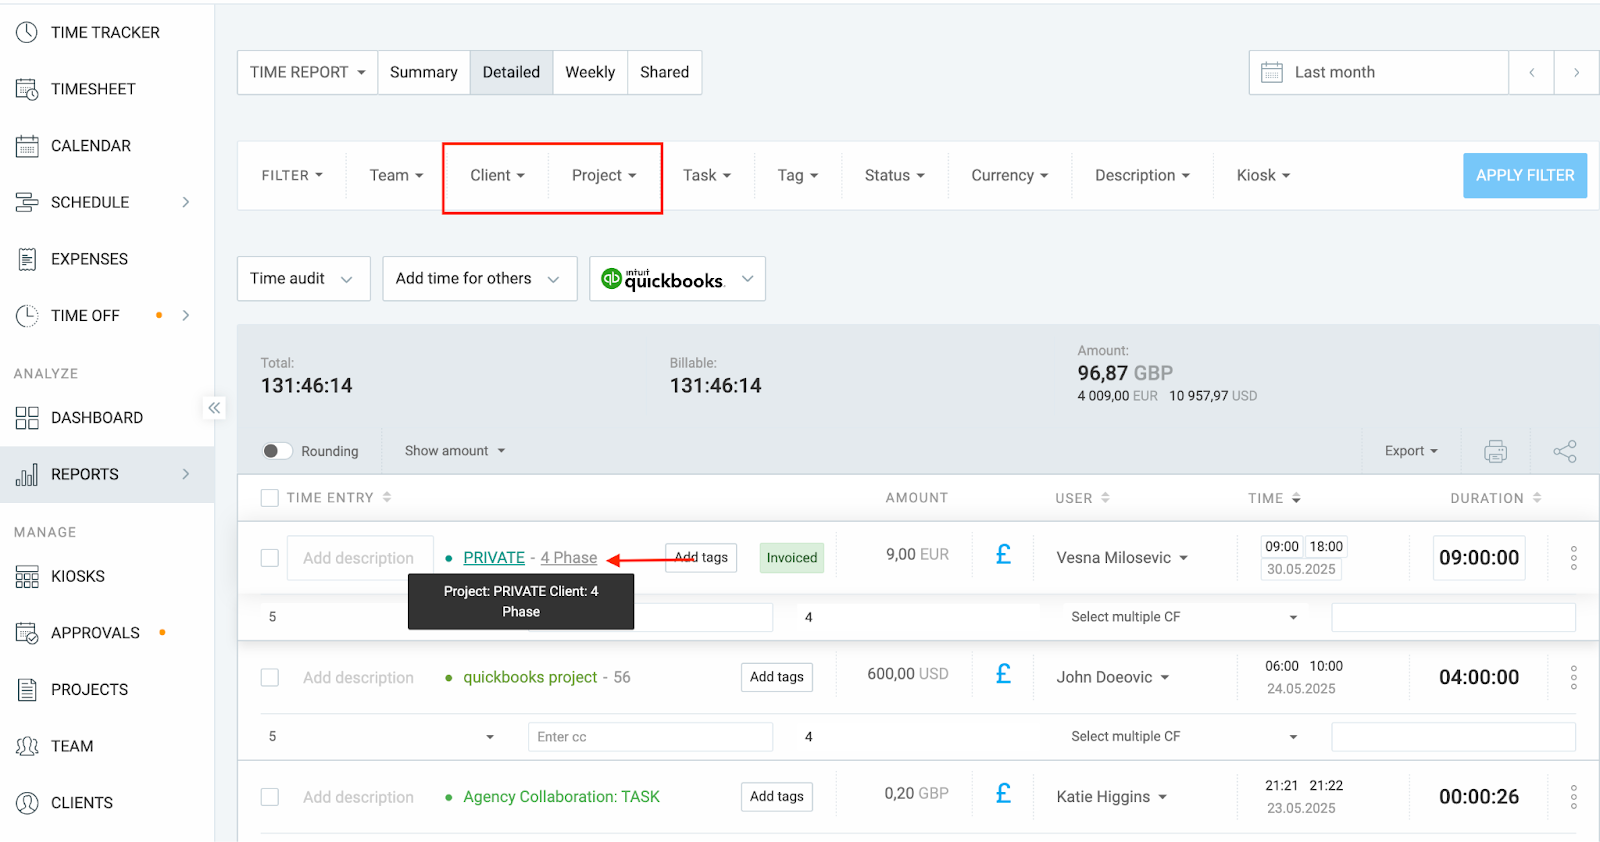This screenshot has width=1600, height=842.
Task: Open the Projects sidebar icon
Action: 27,689
